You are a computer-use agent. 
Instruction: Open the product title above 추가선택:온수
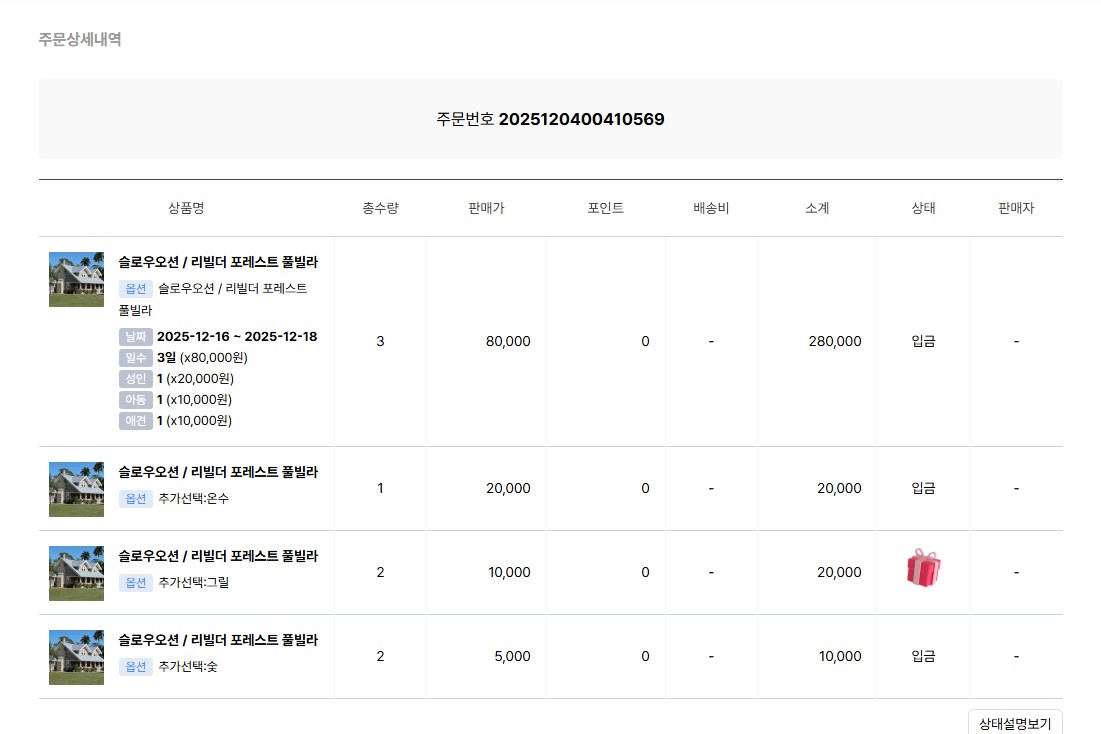[218, 472]
